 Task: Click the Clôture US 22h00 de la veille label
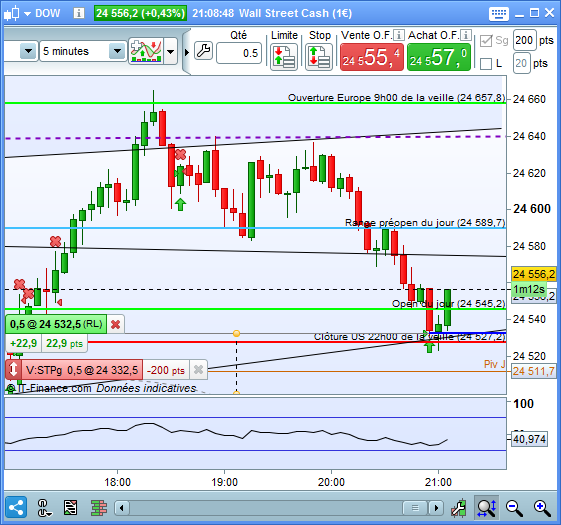click(409, 337)
